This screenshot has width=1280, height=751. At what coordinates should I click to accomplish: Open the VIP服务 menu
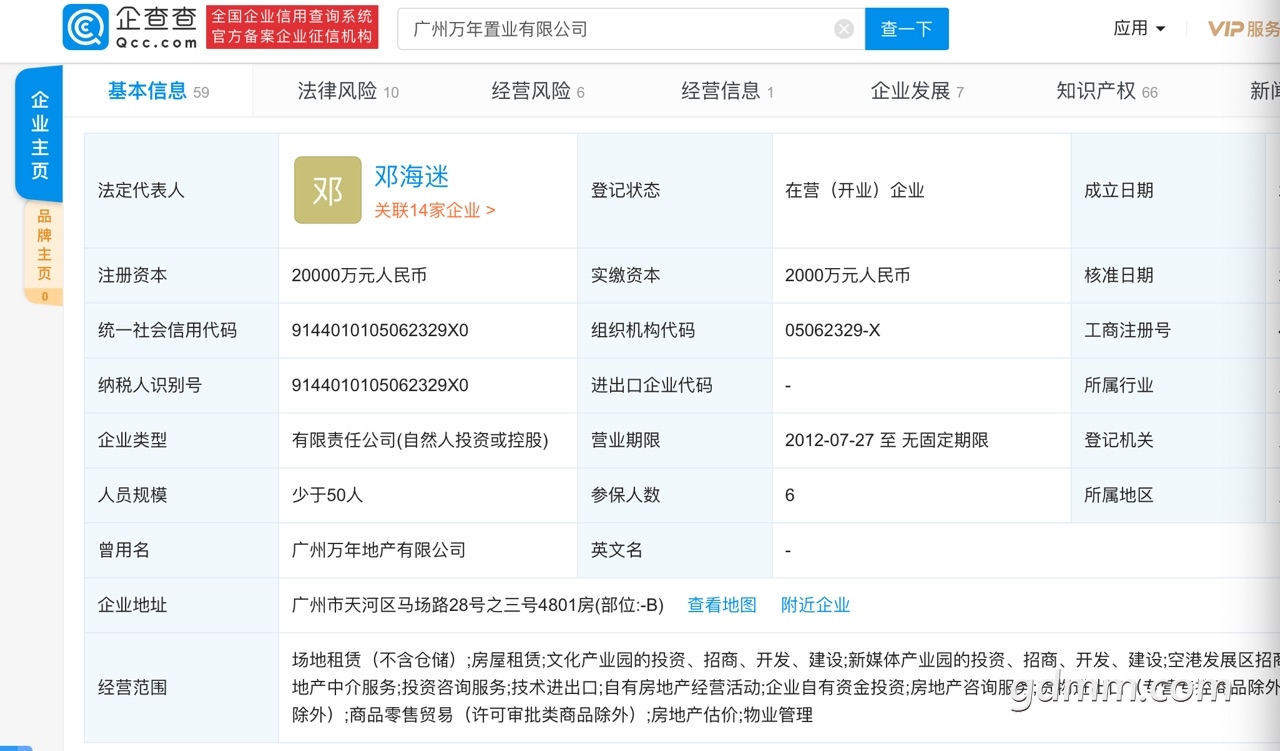pyautogui.click(x=1243, y=28)
